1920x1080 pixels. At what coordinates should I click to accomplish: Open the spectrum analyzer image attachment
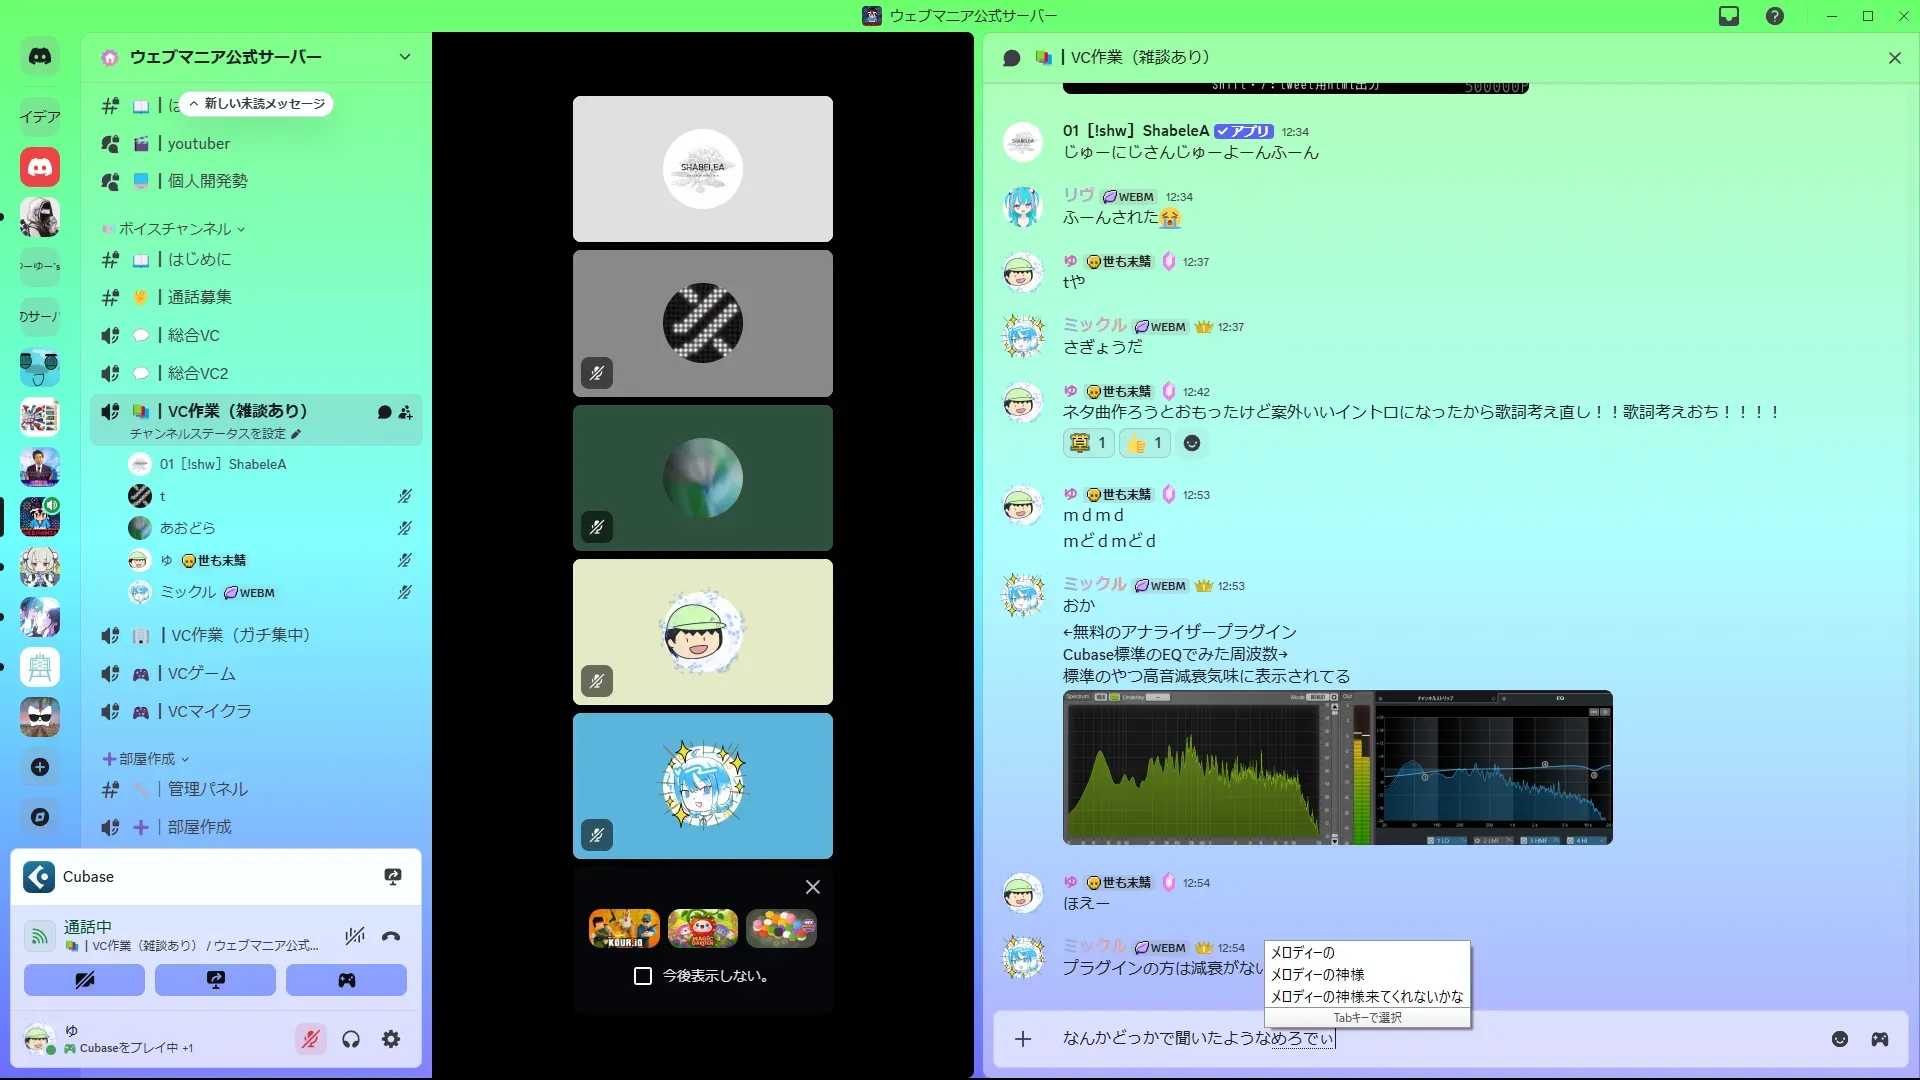click(x=1337, y=768)
